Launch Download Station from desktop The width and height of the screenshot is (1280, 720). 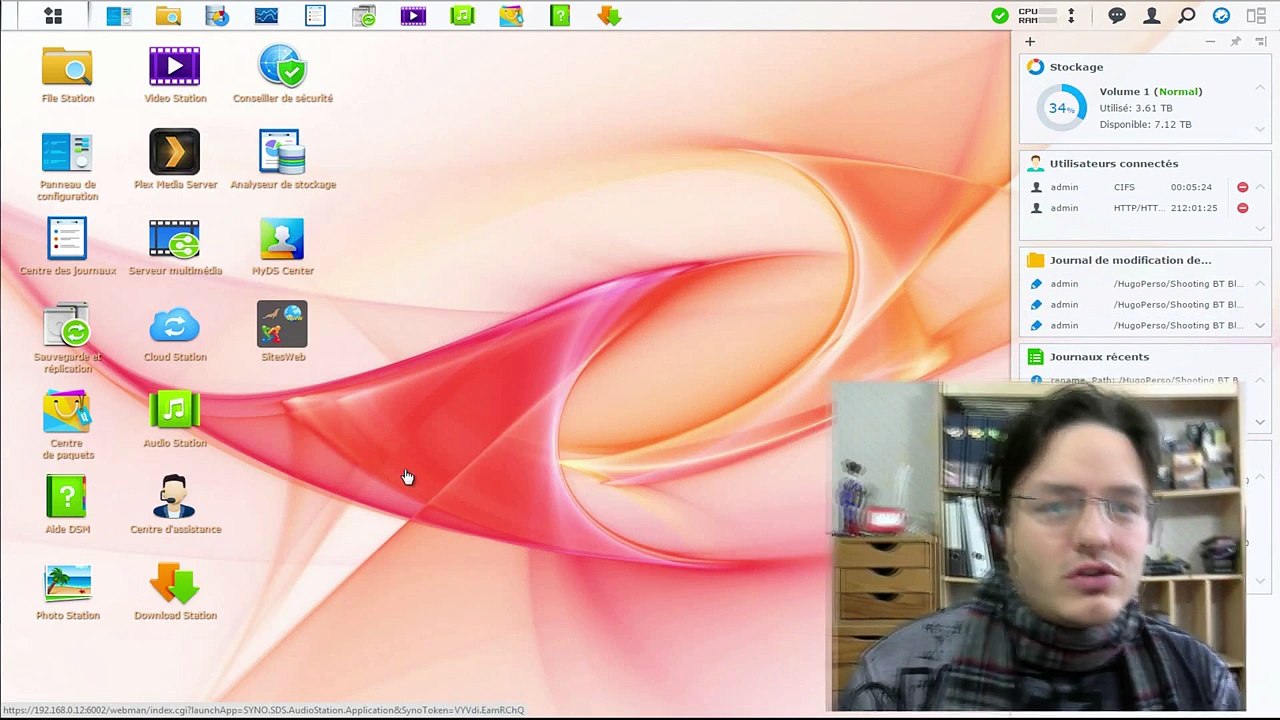pos(175,592)
